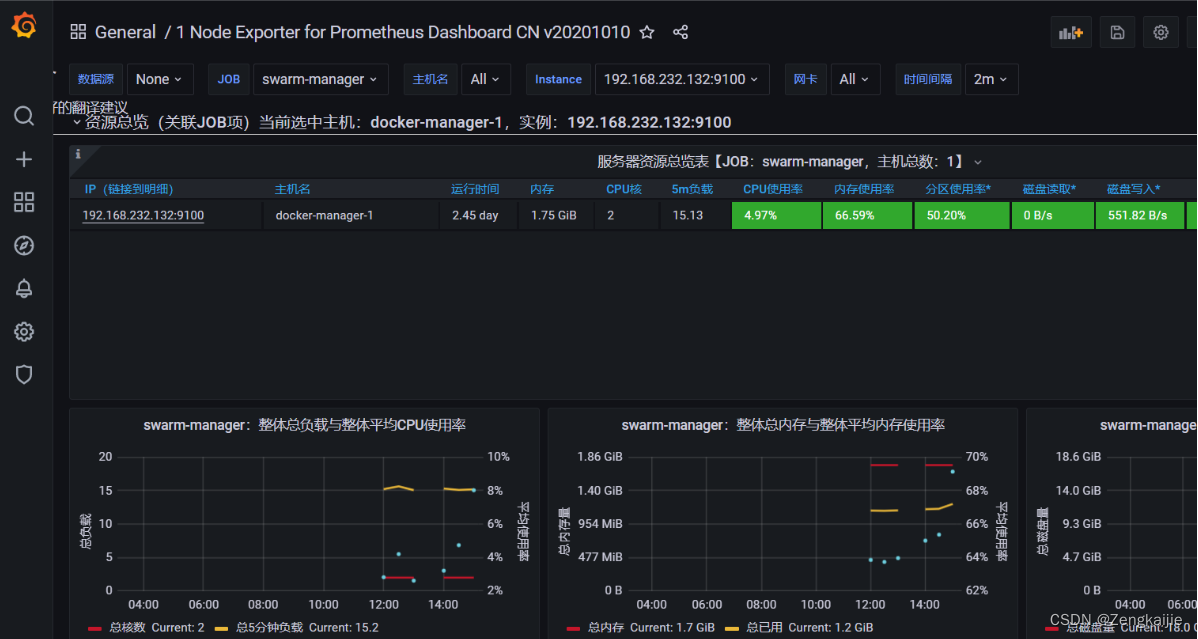The height and width of the screenshot is (639, 1198).
Task: Open the Dashboards grid icon in sidebar
Action: click(x=24, y=203)
